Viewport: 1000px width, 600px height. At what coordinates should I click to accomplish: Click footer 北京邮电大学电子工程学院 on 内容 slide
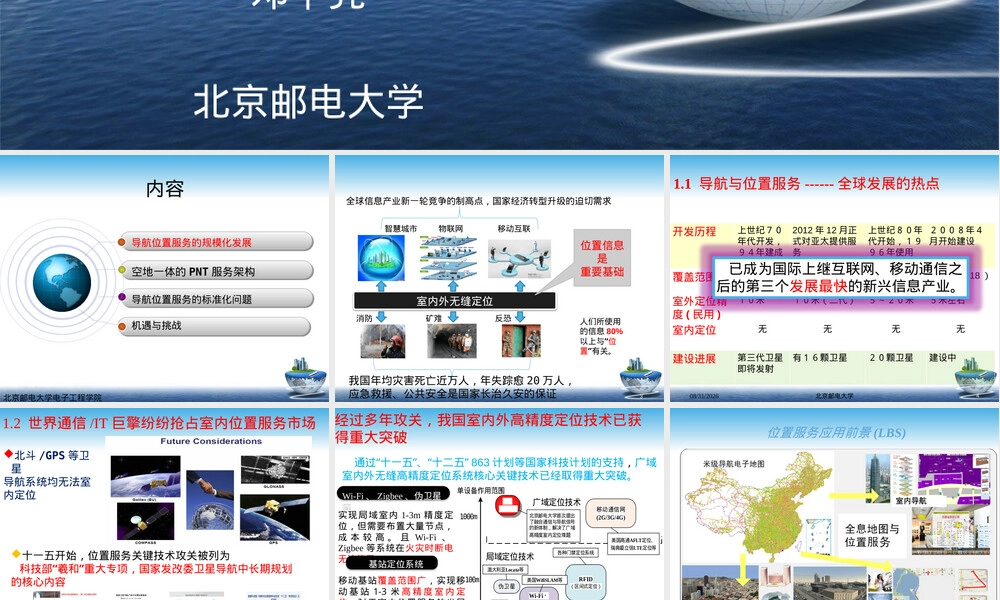pyautogui.click(x=52, y=397)
